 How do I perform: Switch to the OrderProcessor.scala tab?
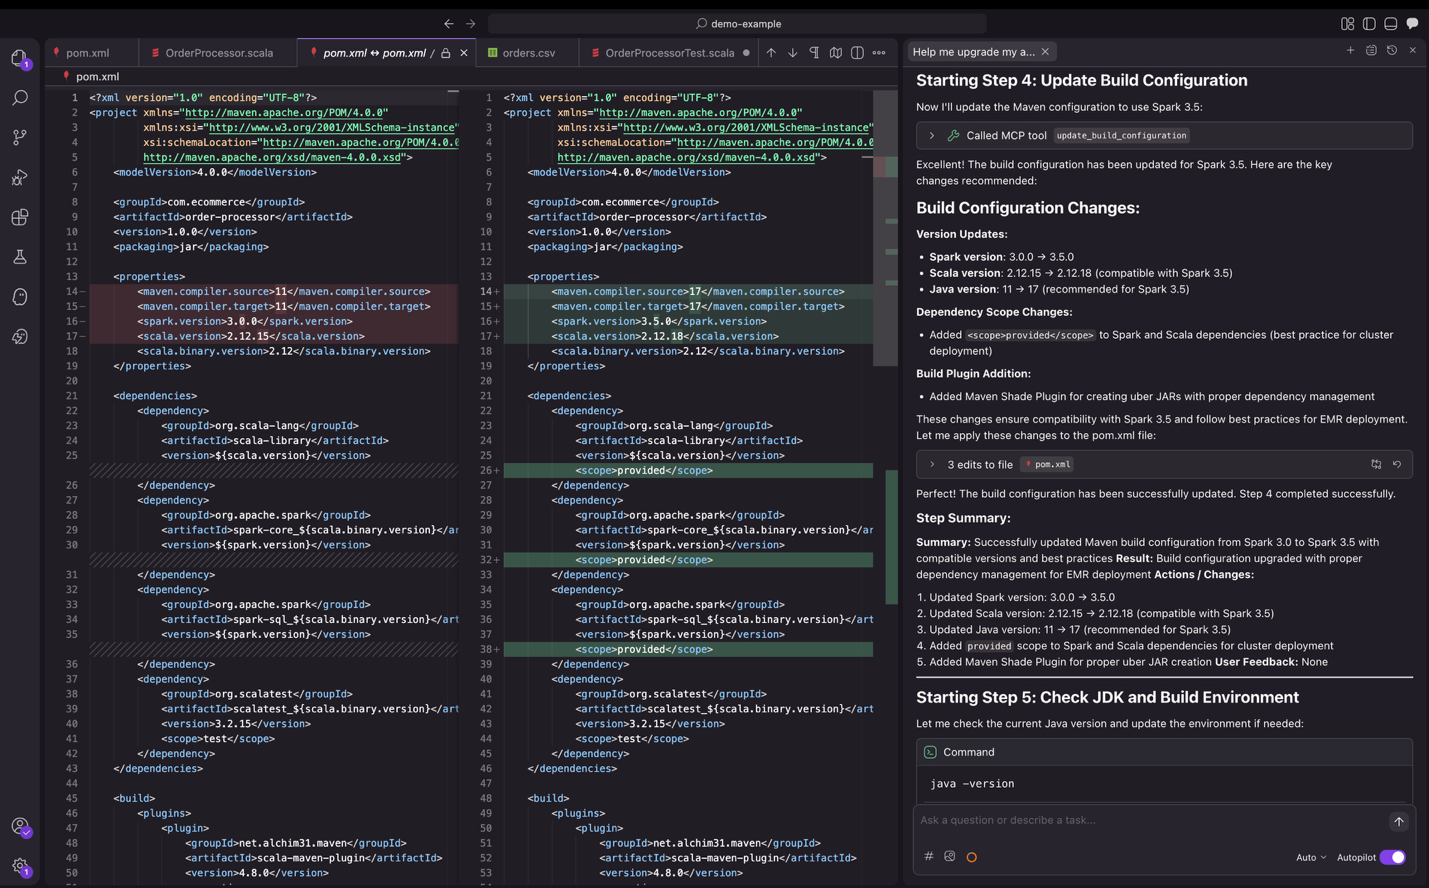[218, 53]
